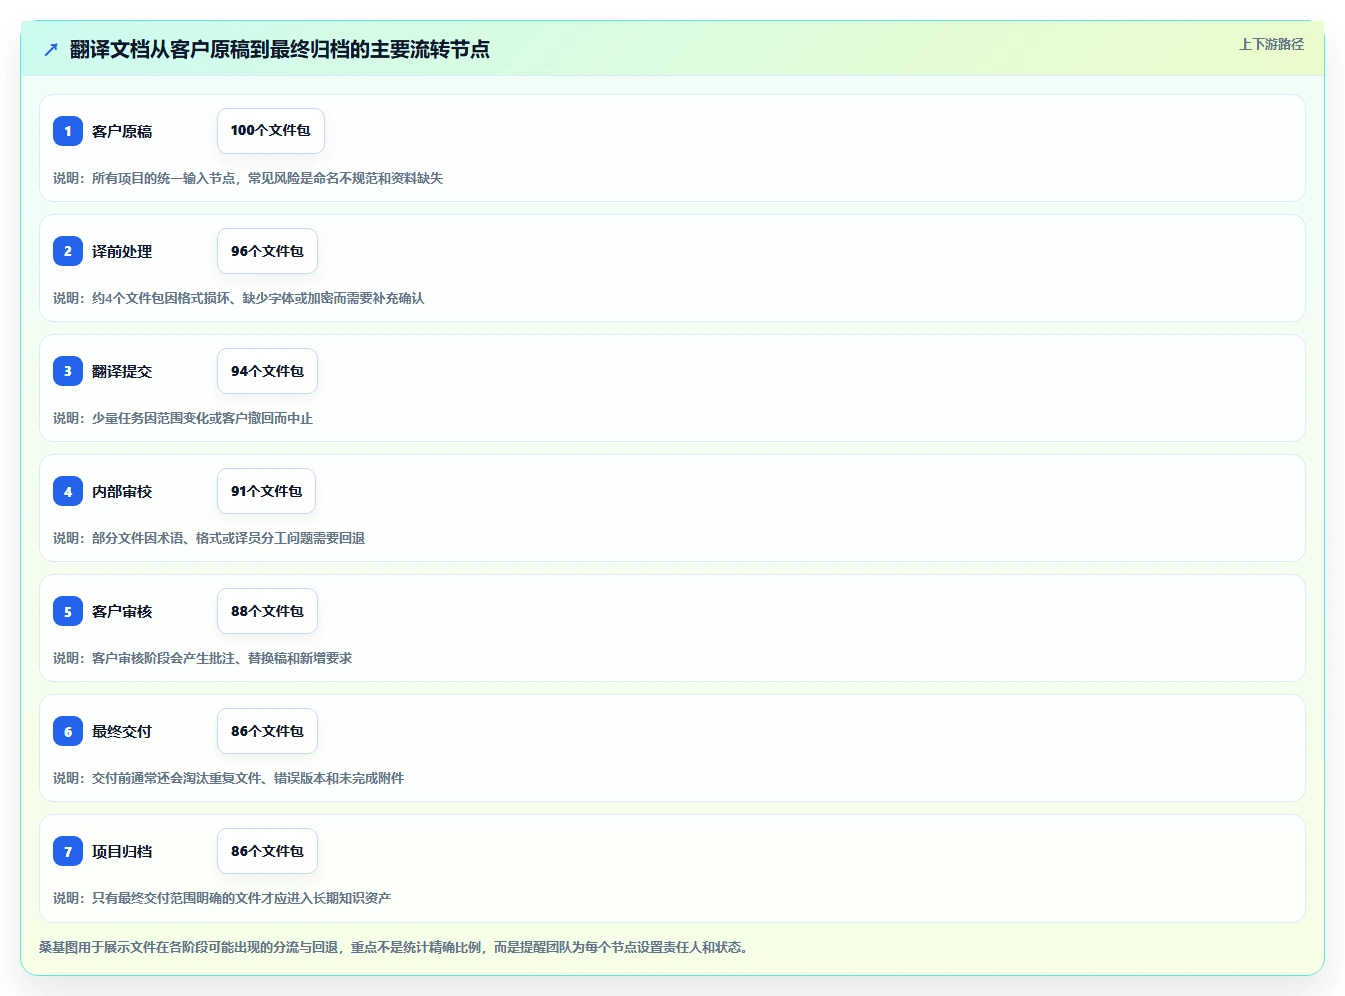Click the footer note starting with 桑基图用于展示

(x=394, y=947)
